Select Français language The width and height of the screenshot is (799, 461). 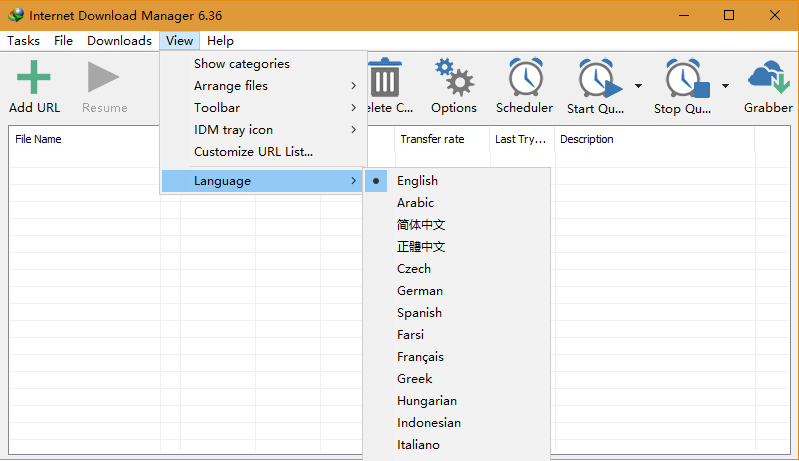point(457,357)
